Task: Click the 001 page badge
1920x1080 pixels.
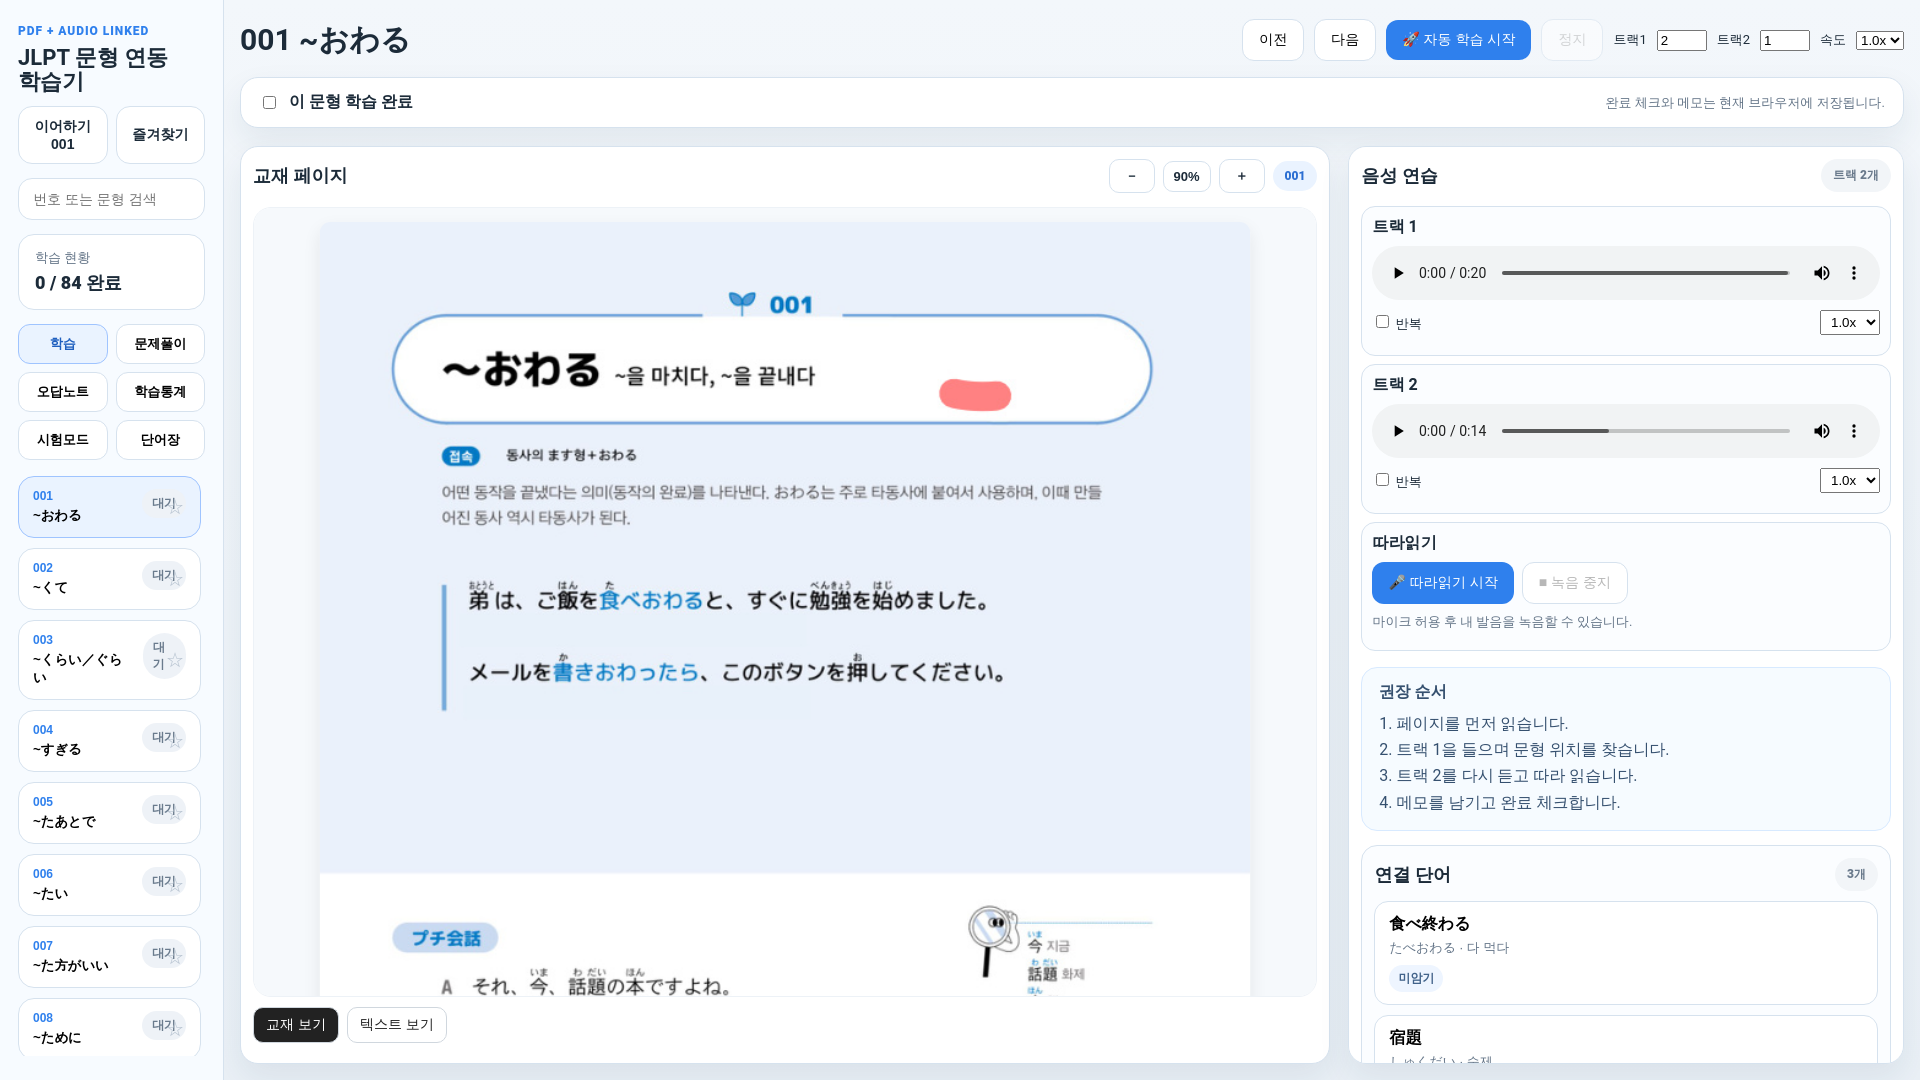Action: pyautogui.click(x=1294, y=176)
